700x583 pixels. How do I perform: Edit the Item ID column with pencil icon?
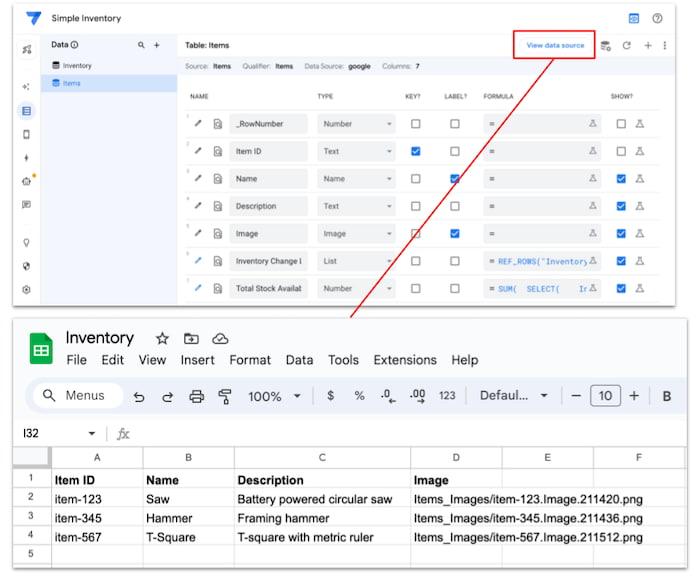click(198, 151)
